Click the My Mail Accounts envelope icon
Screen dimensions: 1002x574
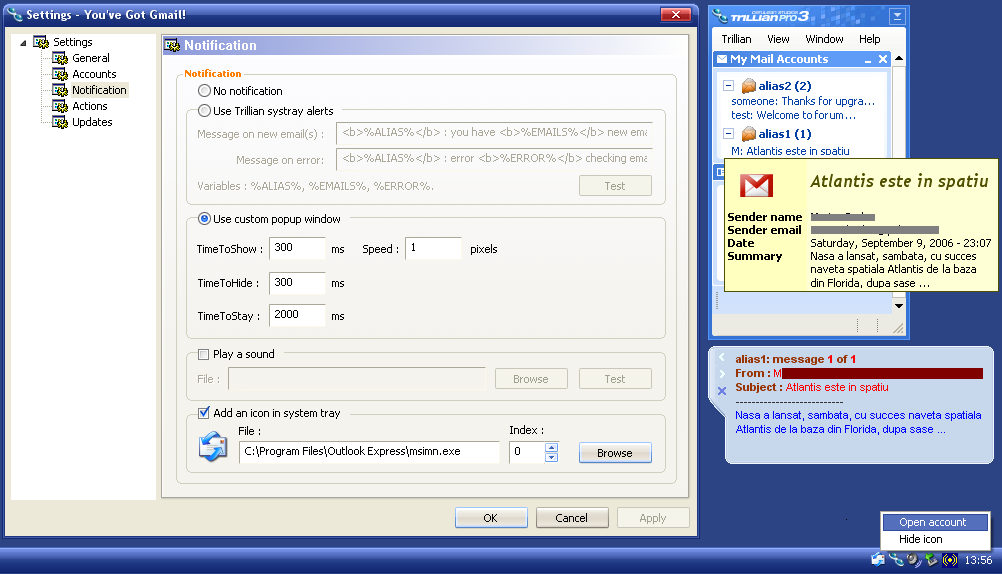722,59
